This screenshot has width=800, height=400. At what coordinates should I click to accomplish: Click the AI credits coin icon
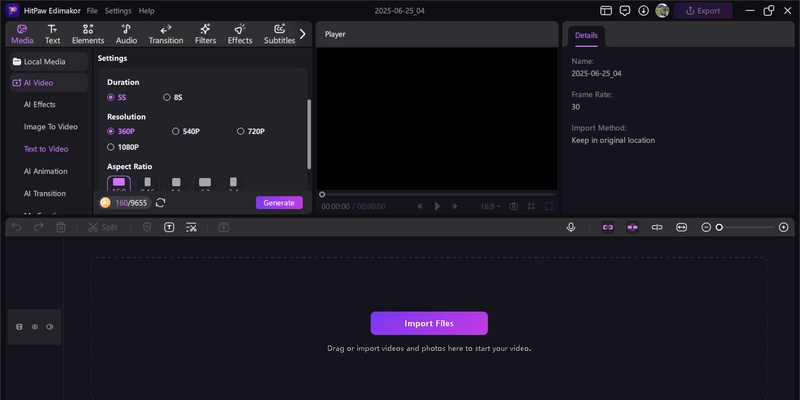105,203
